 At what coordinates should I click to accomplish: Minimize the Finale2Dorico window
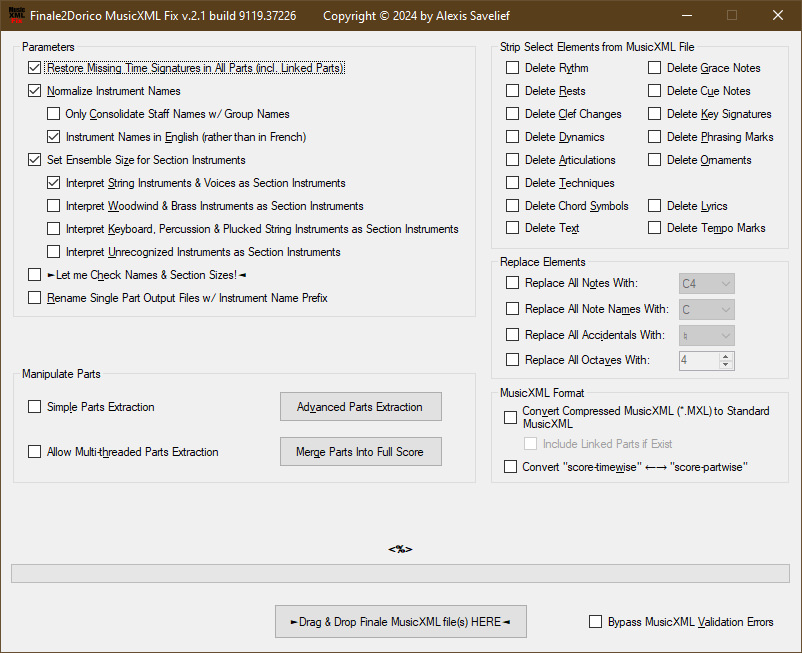(x=687, y=15)
